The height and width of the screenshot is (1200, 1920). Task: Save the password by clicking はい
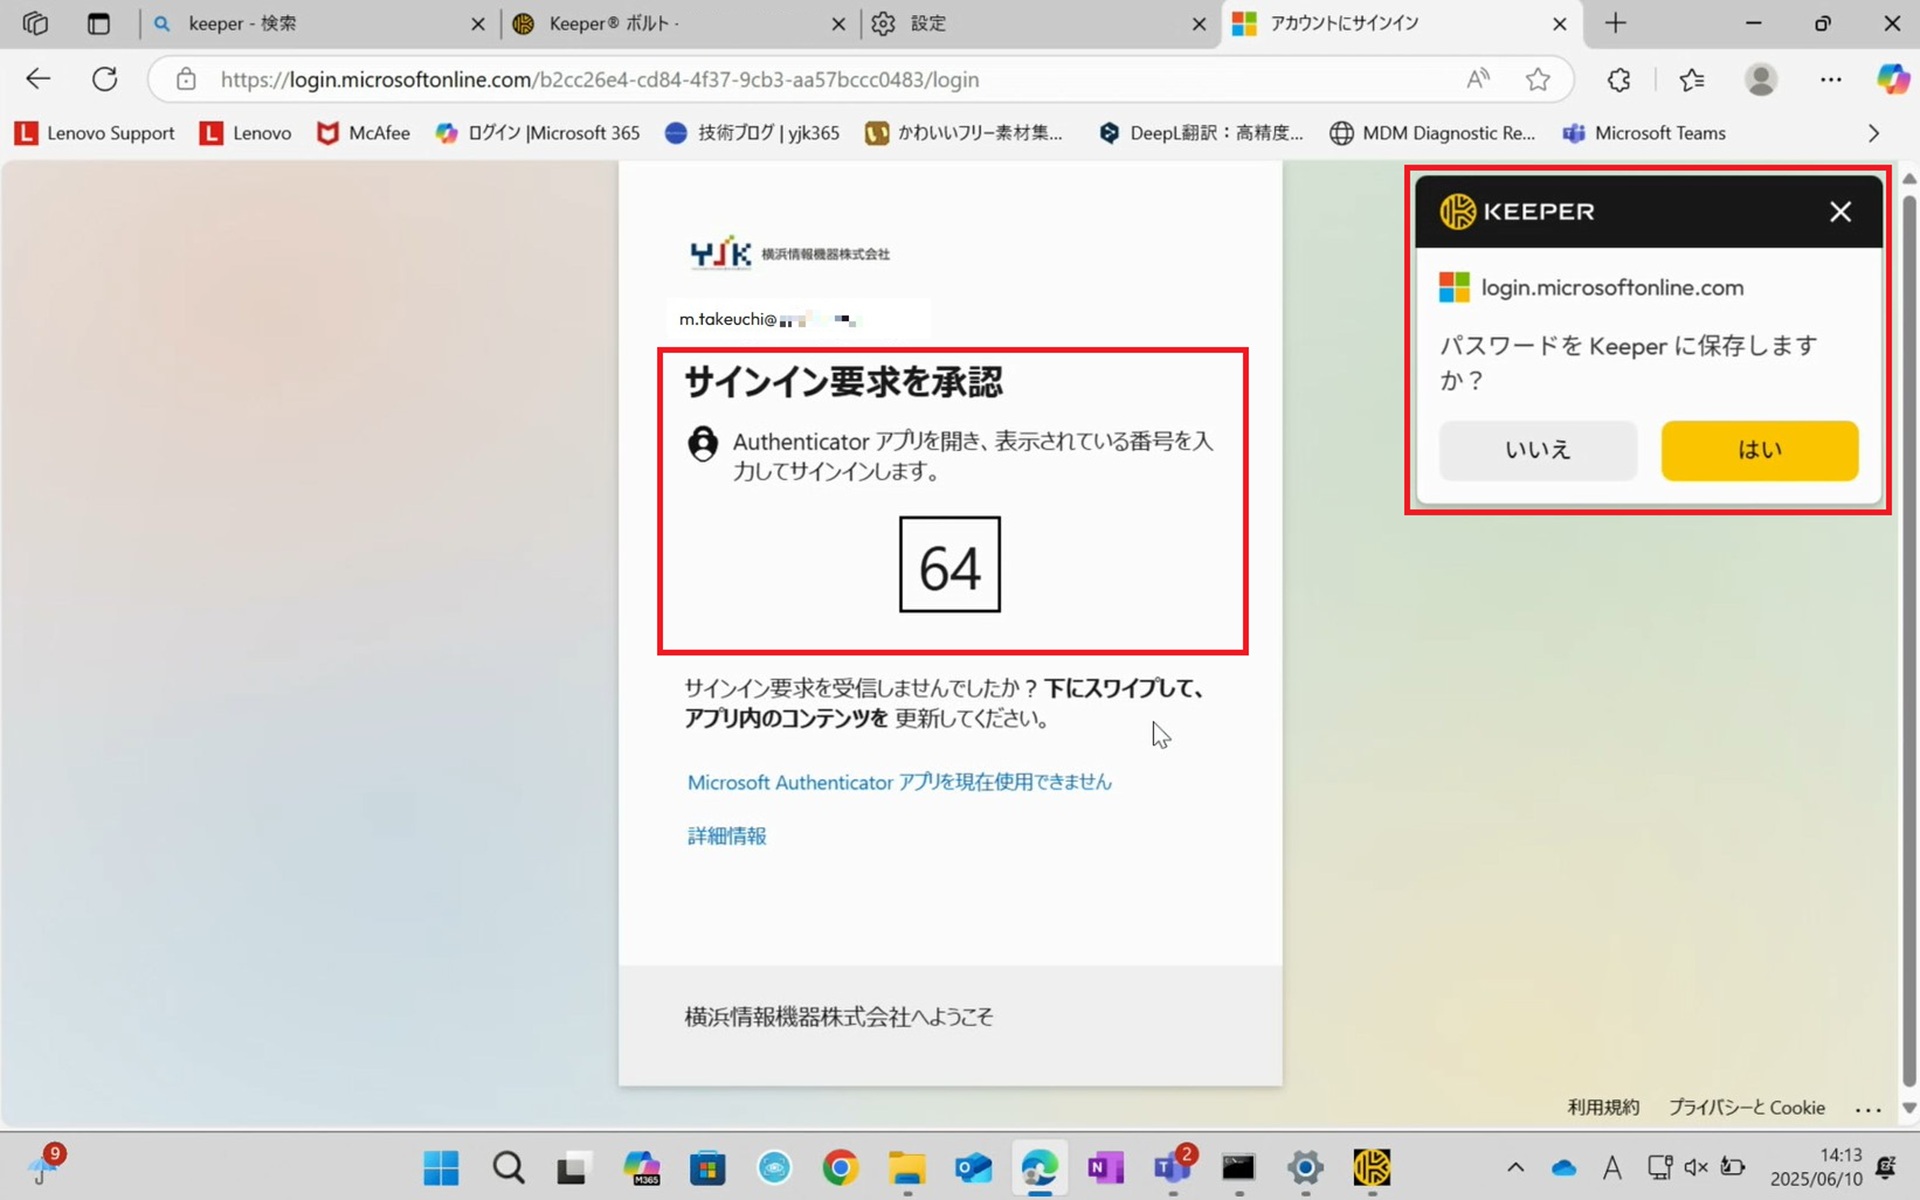1759,450
